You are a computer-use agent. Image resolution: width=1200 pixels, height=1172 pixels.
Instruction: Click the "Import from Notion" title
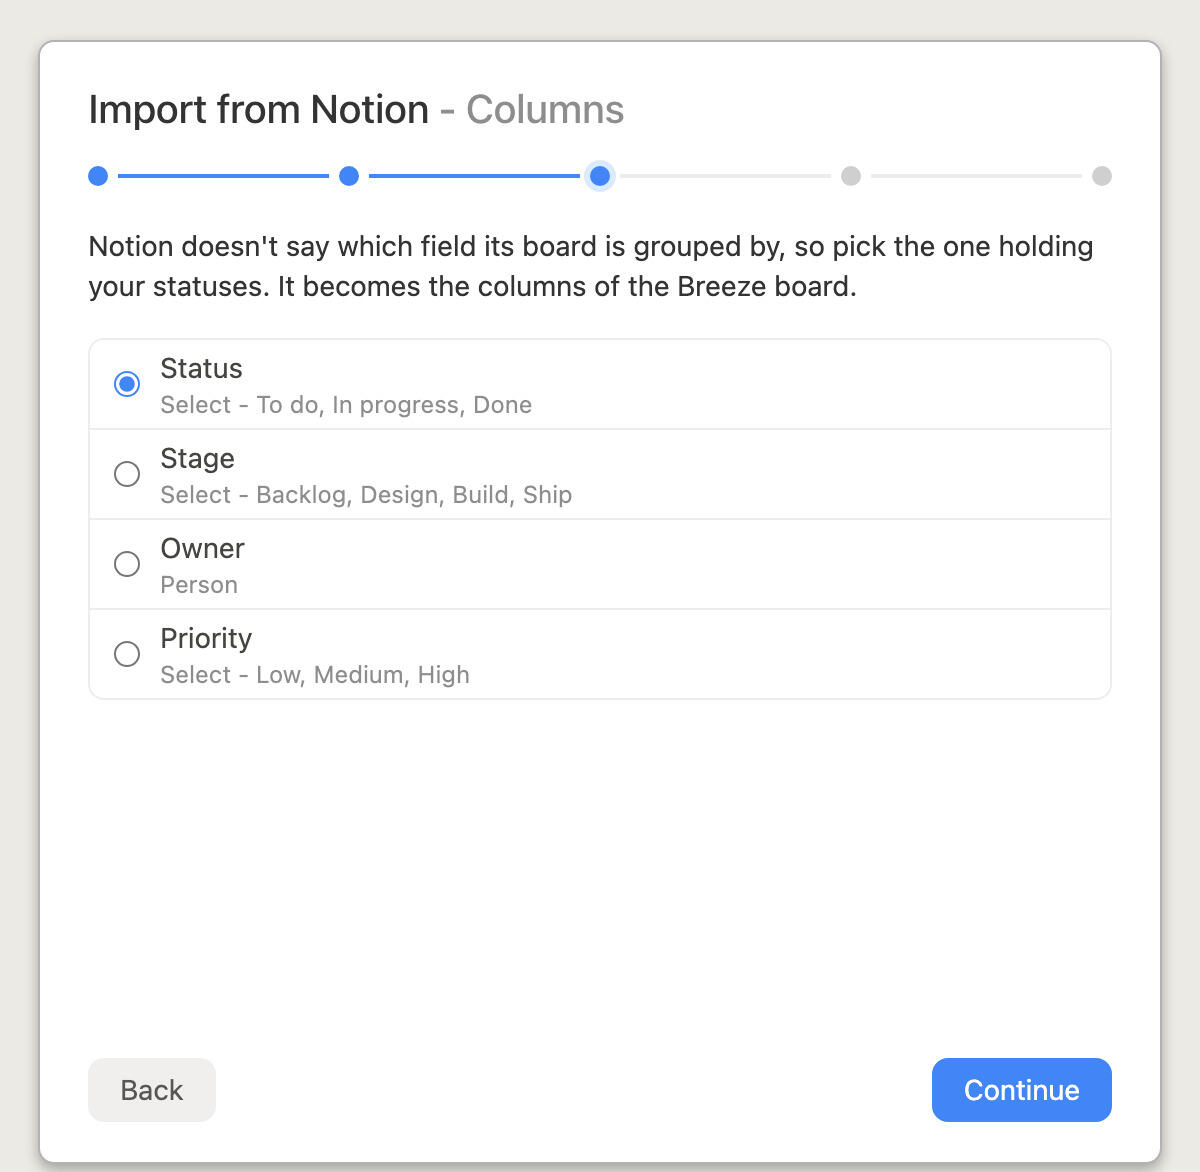(259, 110)
